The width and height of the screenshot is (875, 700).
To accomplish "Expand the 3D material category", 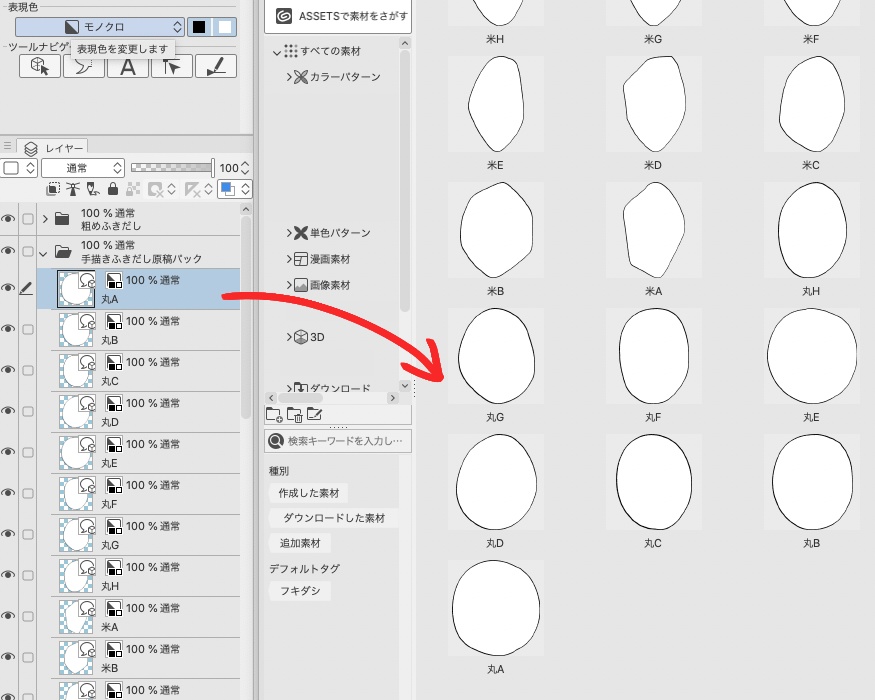I will pyautogui.click(x=288, y=337).
